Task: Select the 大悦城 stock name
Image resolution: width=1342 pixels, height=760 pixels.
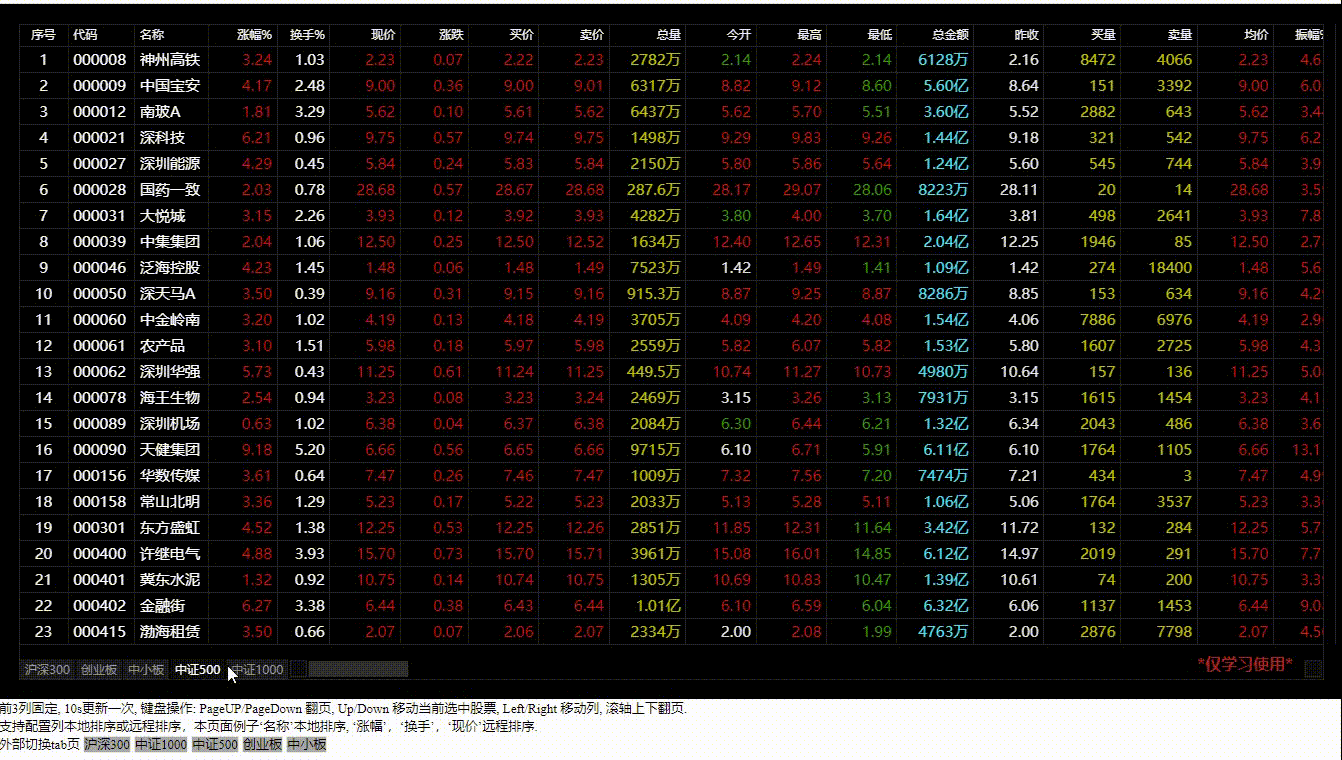Action: [x=163, y=216]
